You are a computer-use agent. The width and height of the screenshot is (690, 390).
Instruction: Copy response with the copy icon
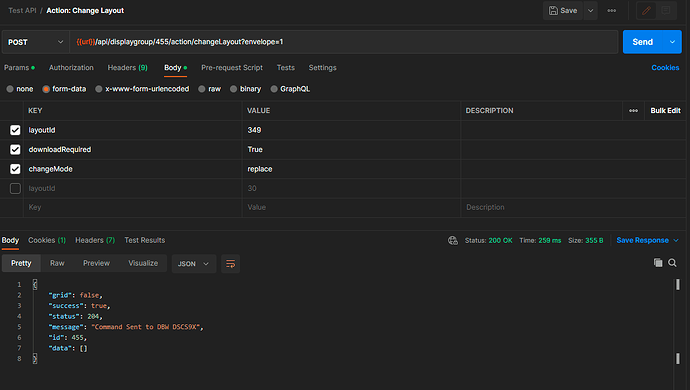pos(658,263)
